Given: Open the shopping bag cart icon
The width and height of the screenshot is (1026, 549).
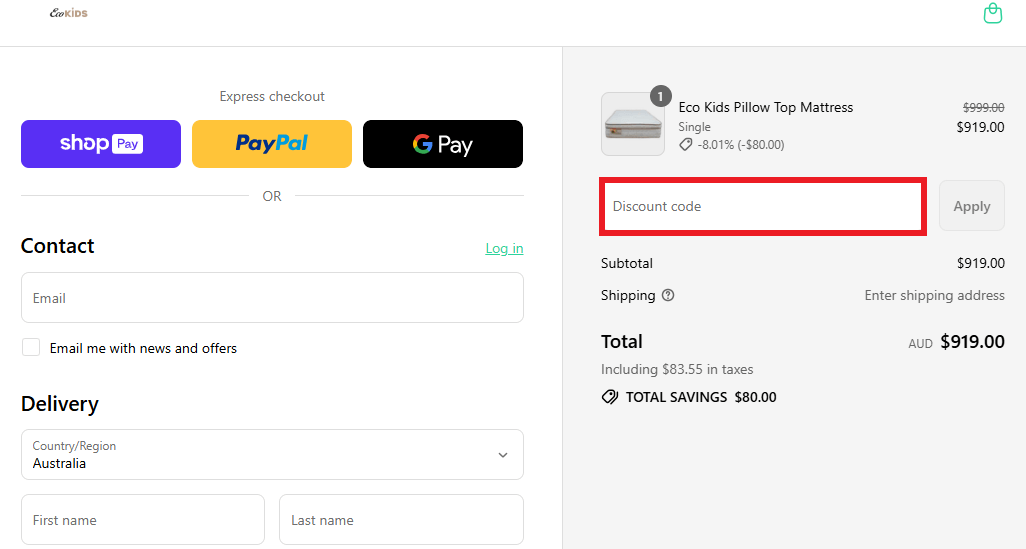Looking at the screenshot, I should tap(992, 13).
